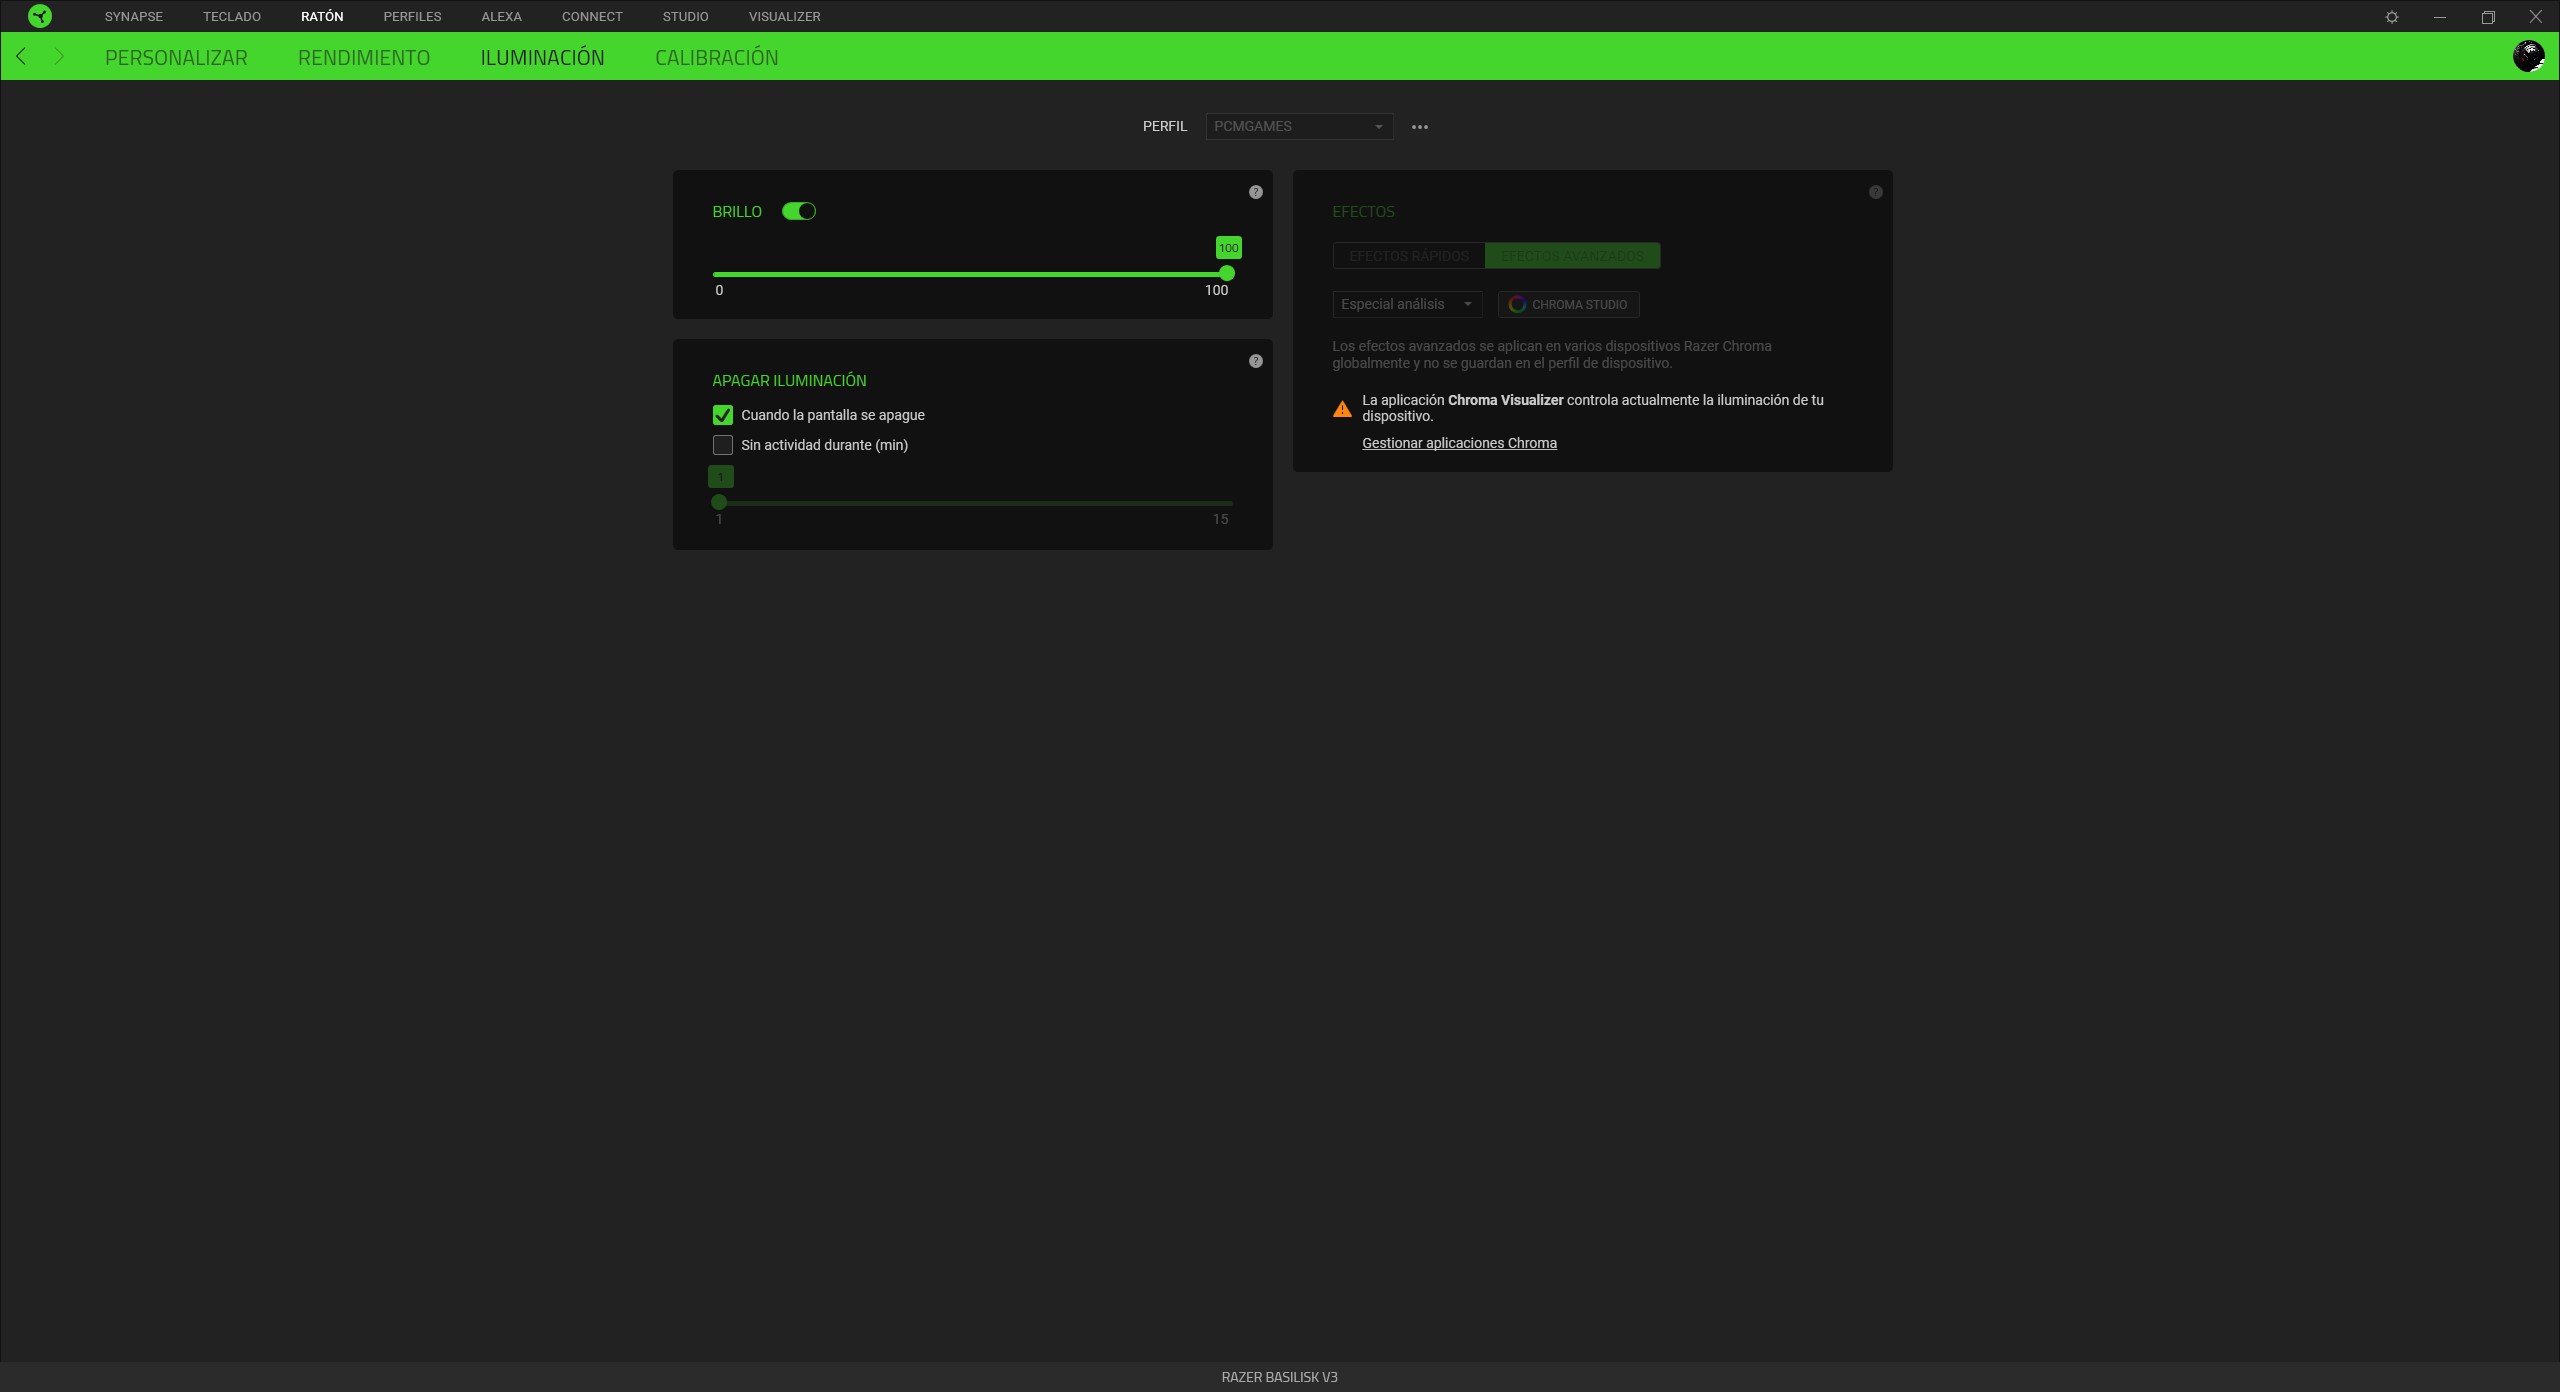This screenshot has width=2560, height=1392.
Task: Click the Razer logo icon
Action: click(x=40, y=16)
